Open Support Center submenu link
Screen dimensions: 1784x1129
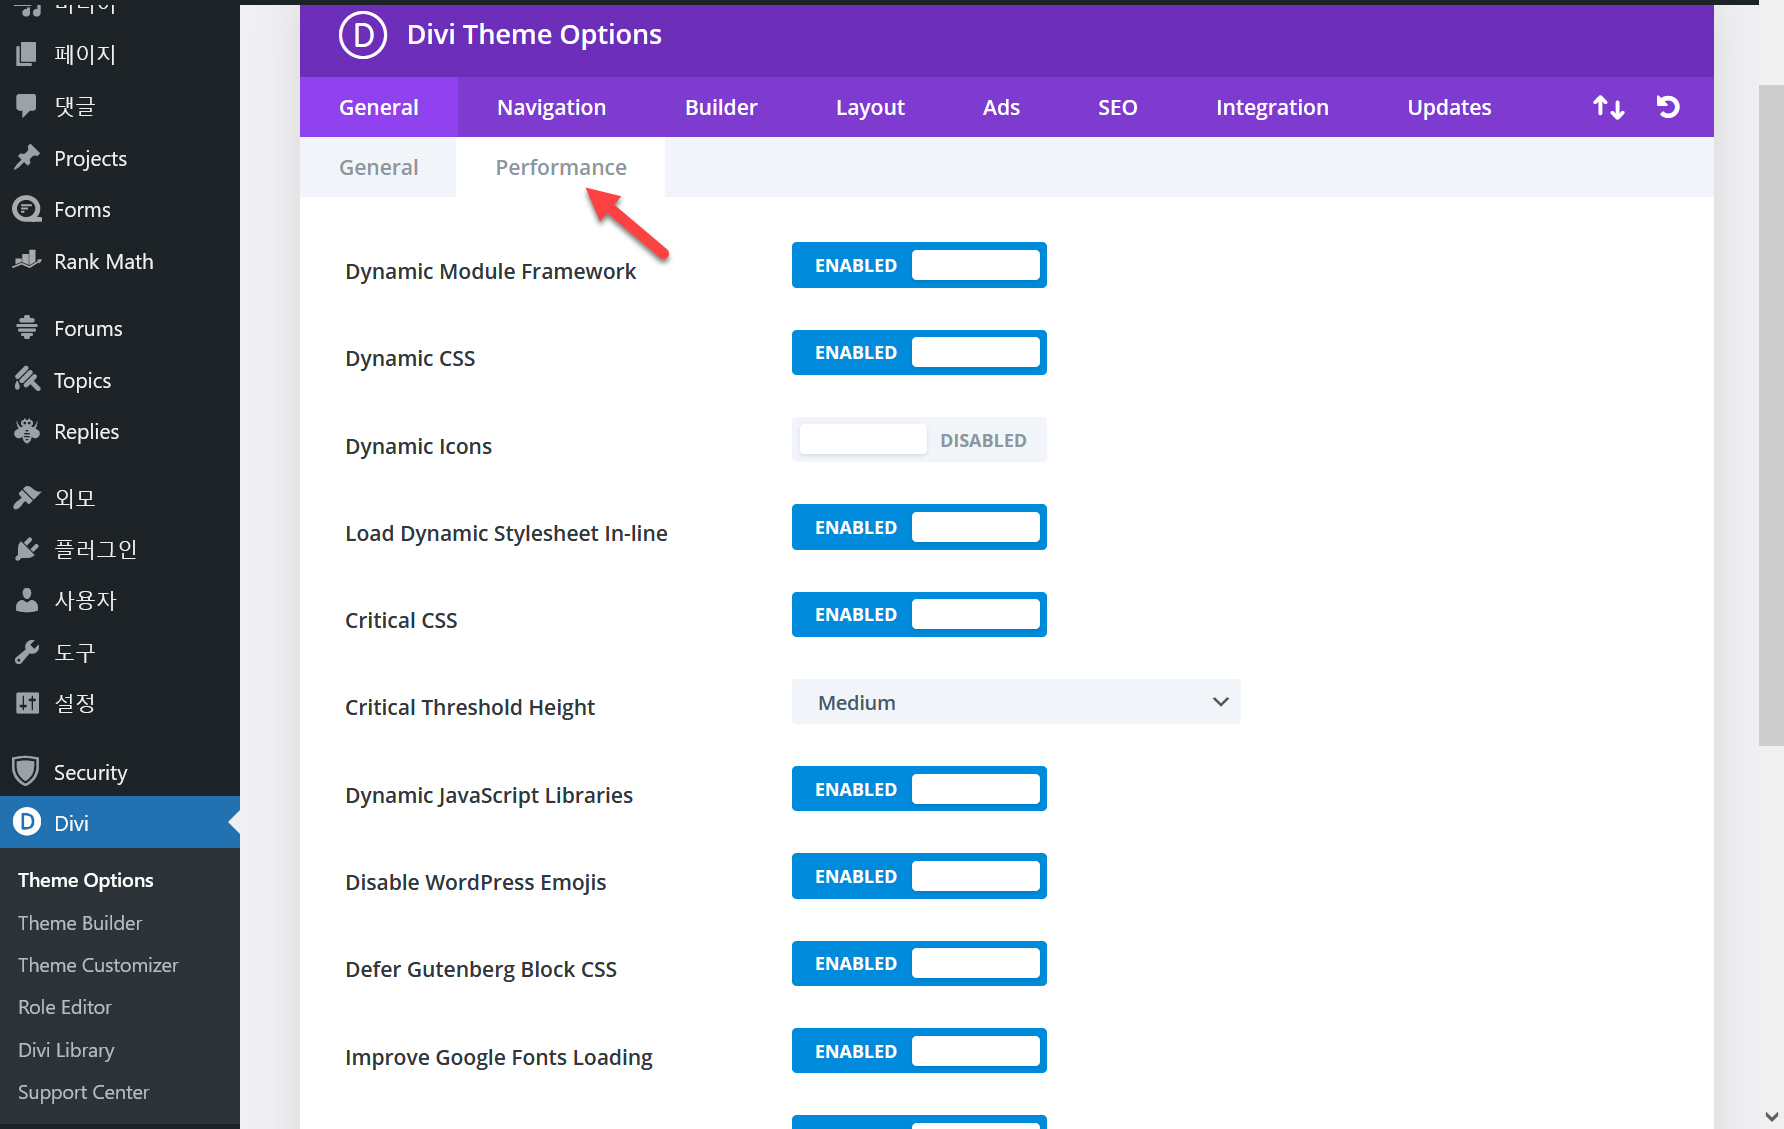tap(84, 1092)
